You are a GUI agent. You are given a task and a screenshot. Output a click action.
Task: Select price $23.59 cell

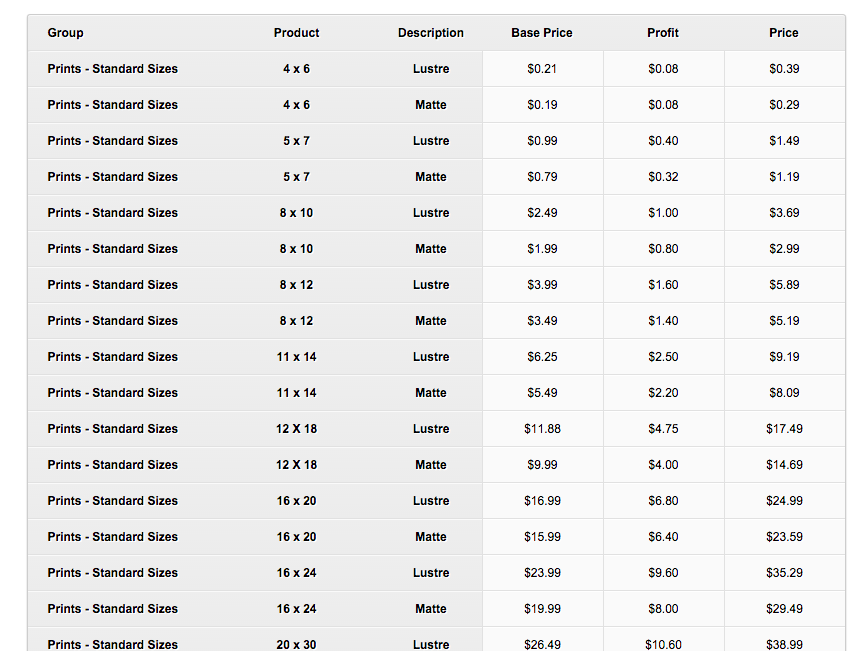784,536
